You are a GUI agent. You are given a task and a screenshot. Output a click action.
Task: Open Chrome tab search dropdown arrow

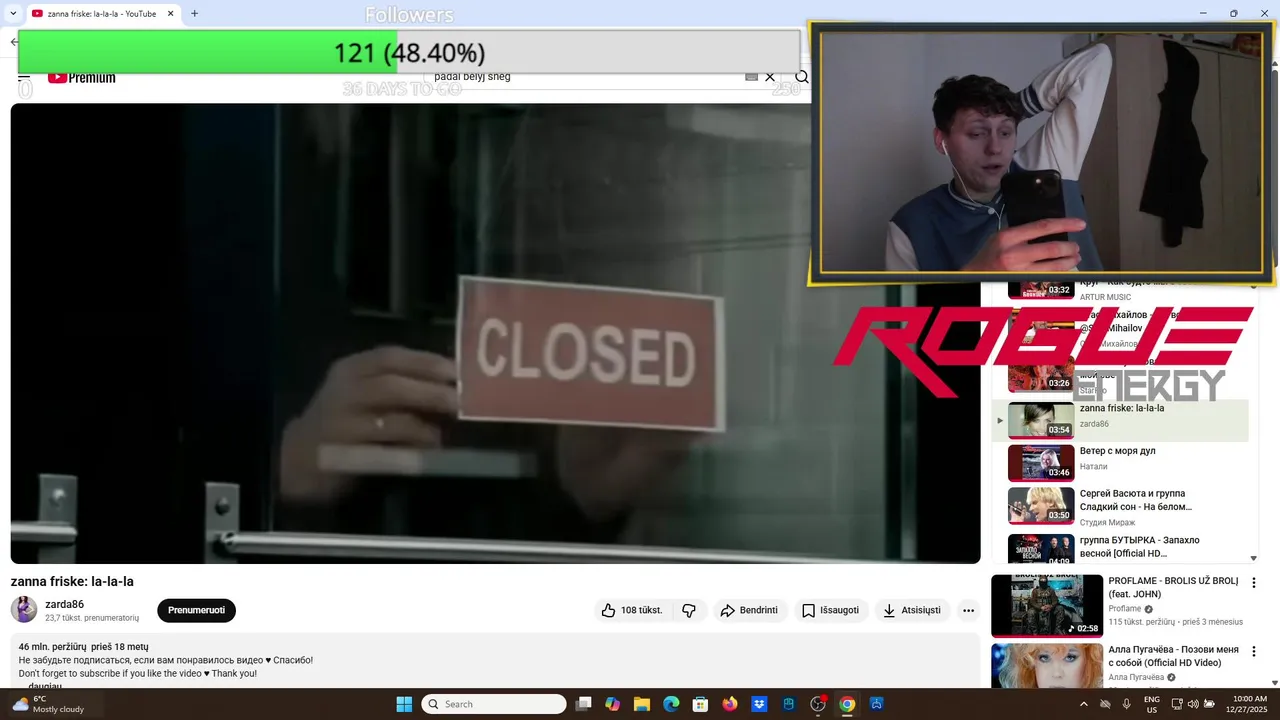(13, 14)
